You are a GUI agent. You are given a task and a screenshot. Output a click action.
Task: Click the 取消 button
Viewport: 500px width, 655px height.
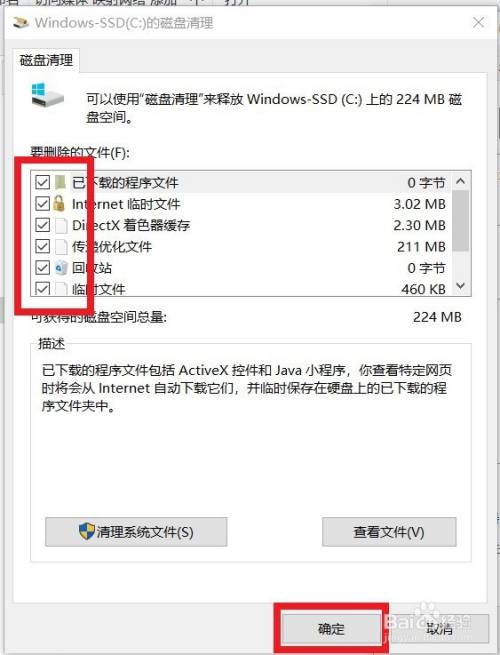pyautogui.click(x=439, y=628)
